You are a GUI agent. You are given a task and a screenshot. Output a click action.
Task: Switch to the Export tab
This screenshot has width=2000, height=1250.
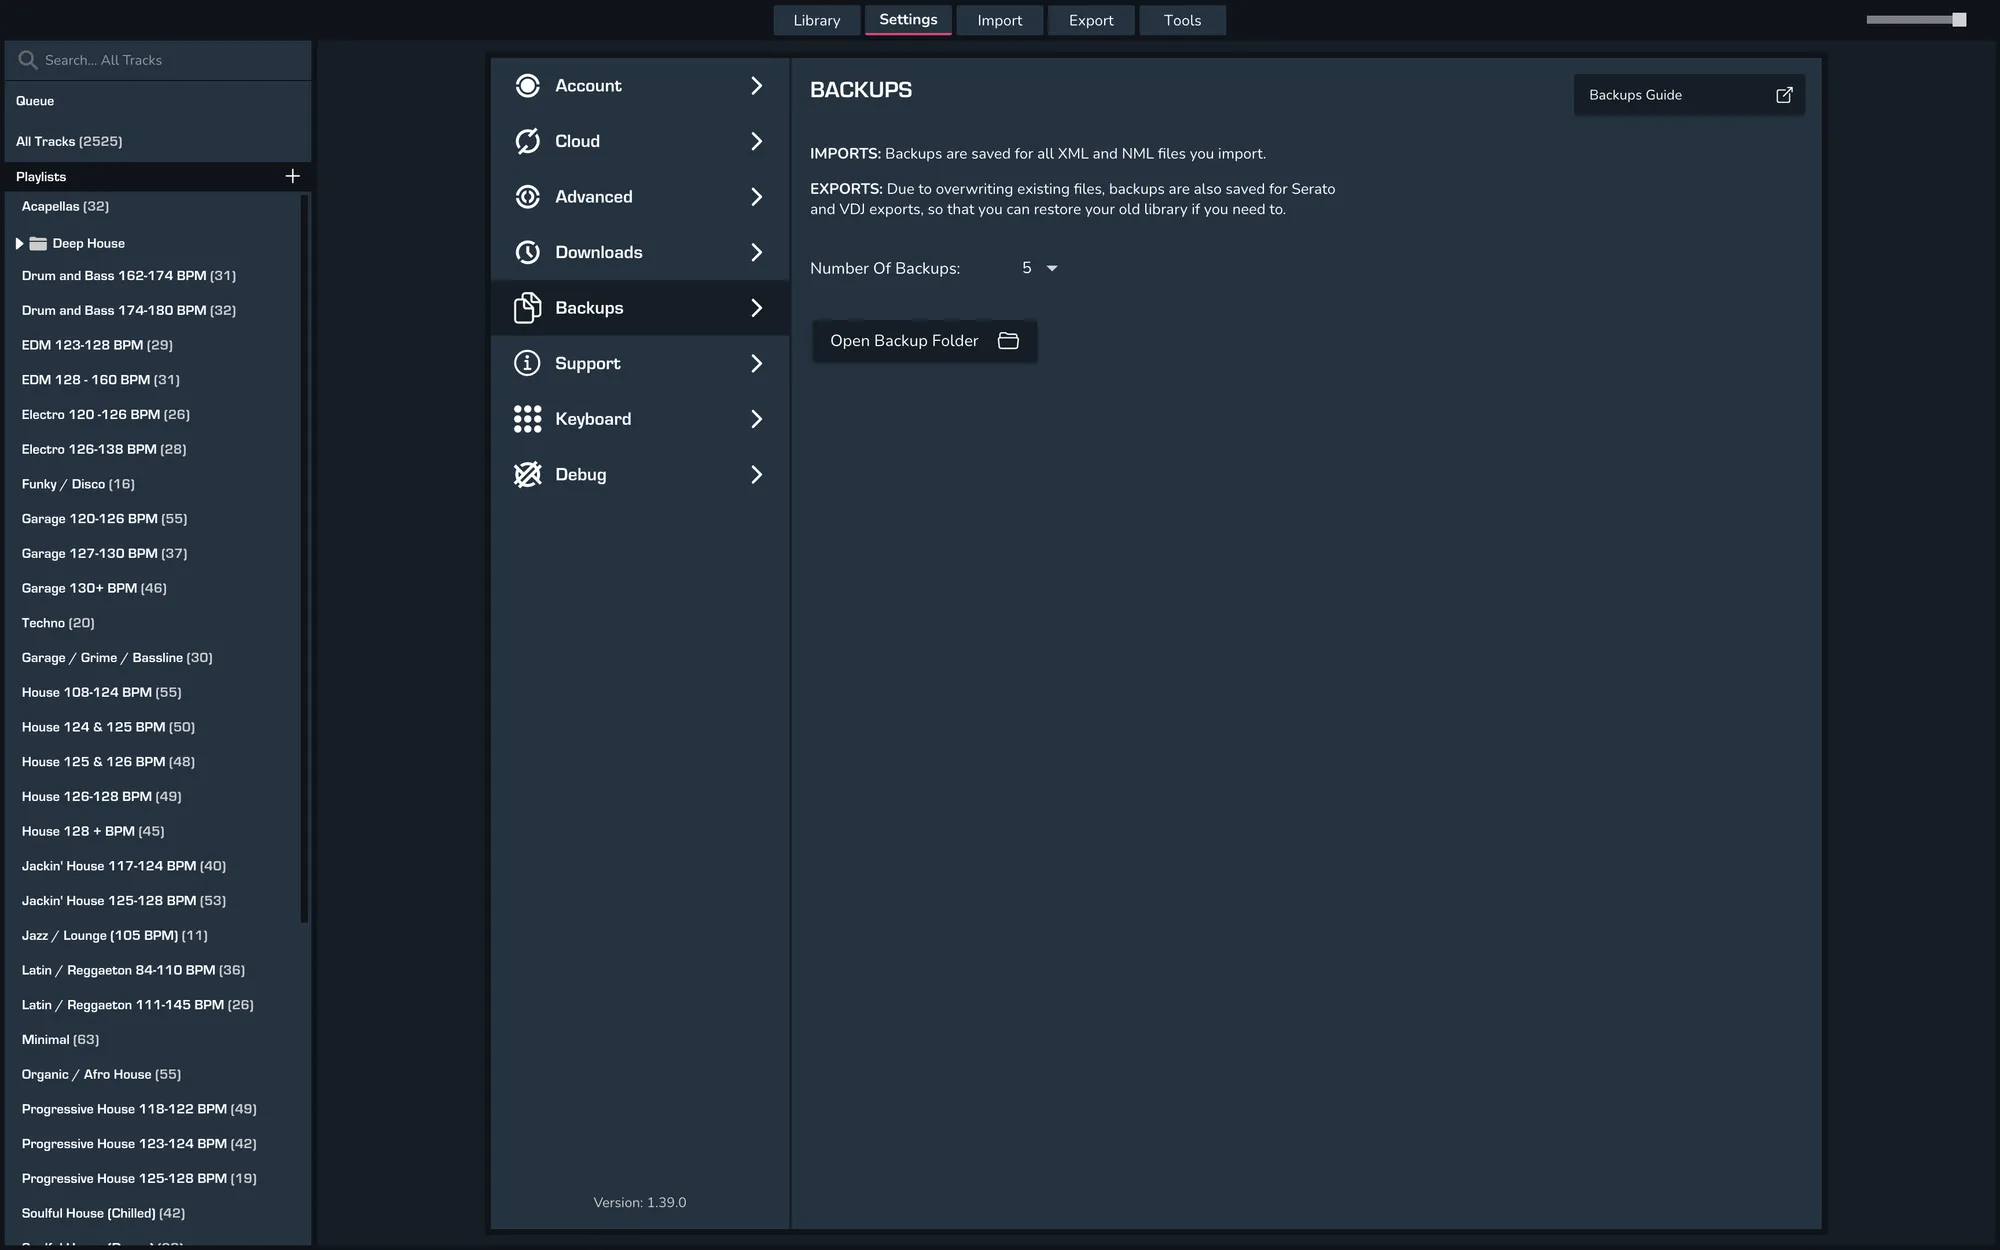point(1090,20)
